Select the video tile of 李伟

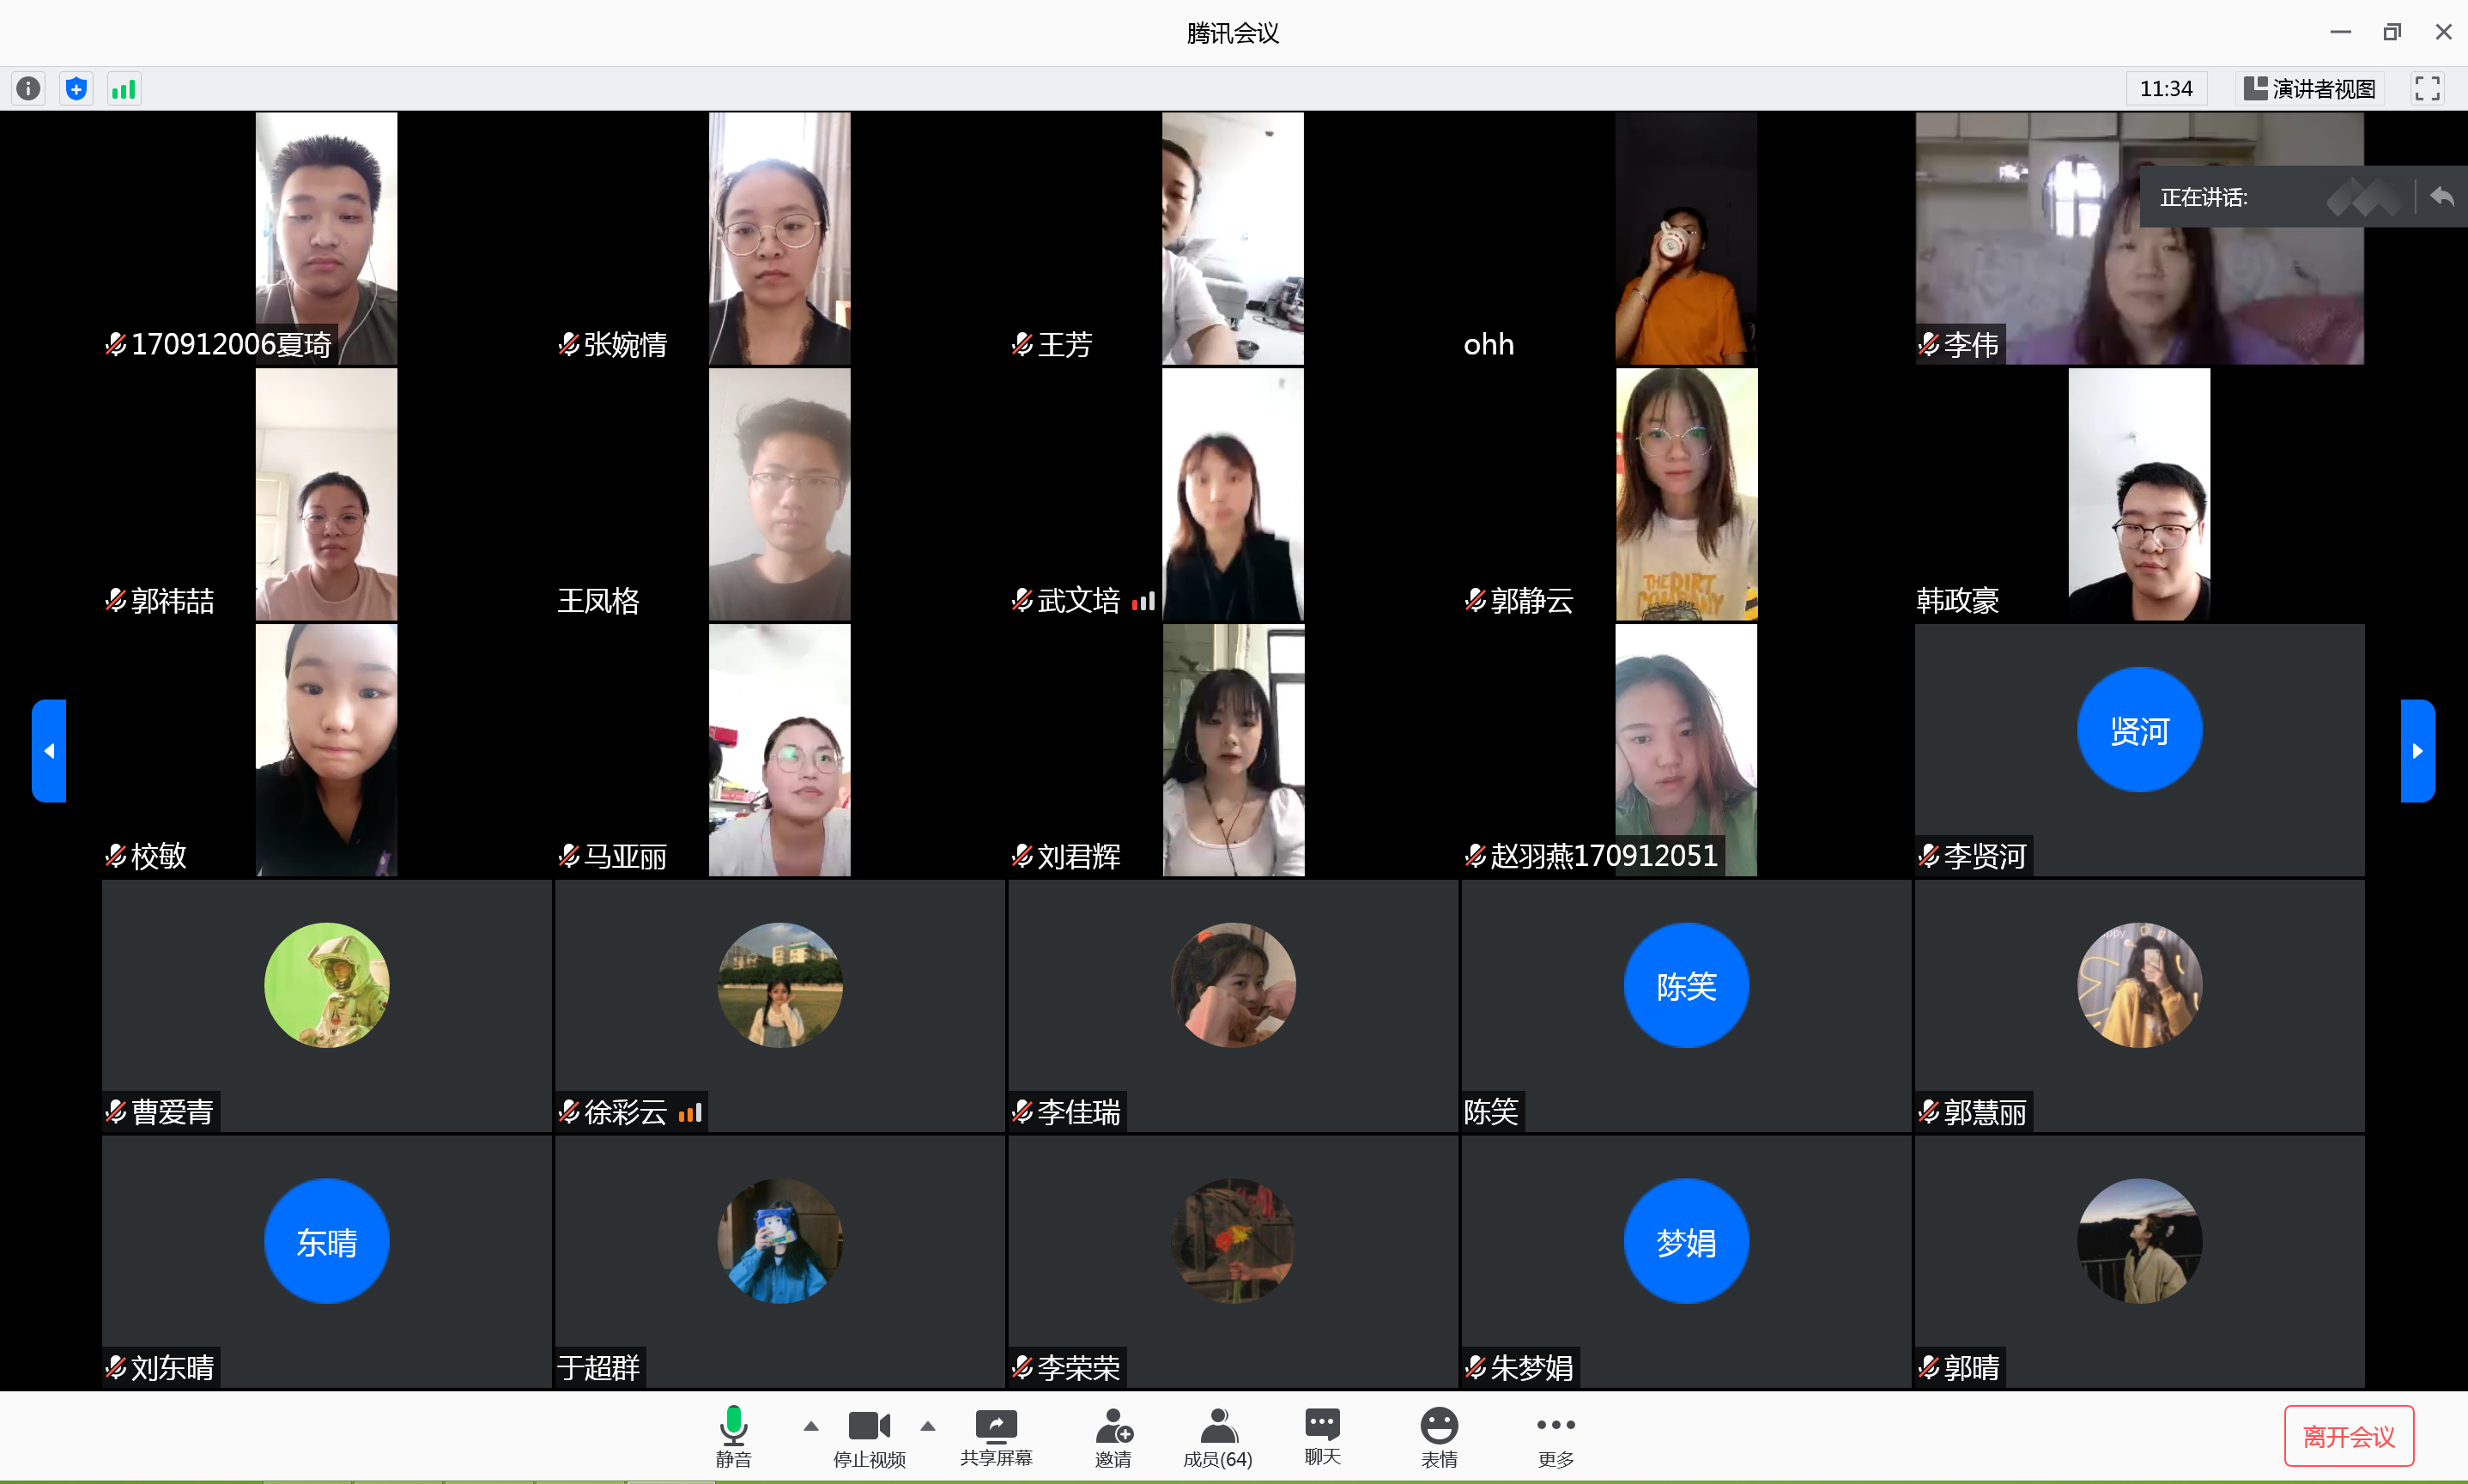coord(2139,238)
